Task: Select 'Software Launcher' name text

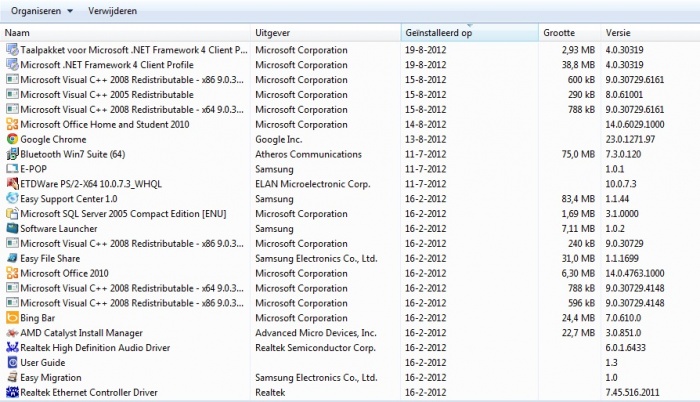Action: pos(59,228)
